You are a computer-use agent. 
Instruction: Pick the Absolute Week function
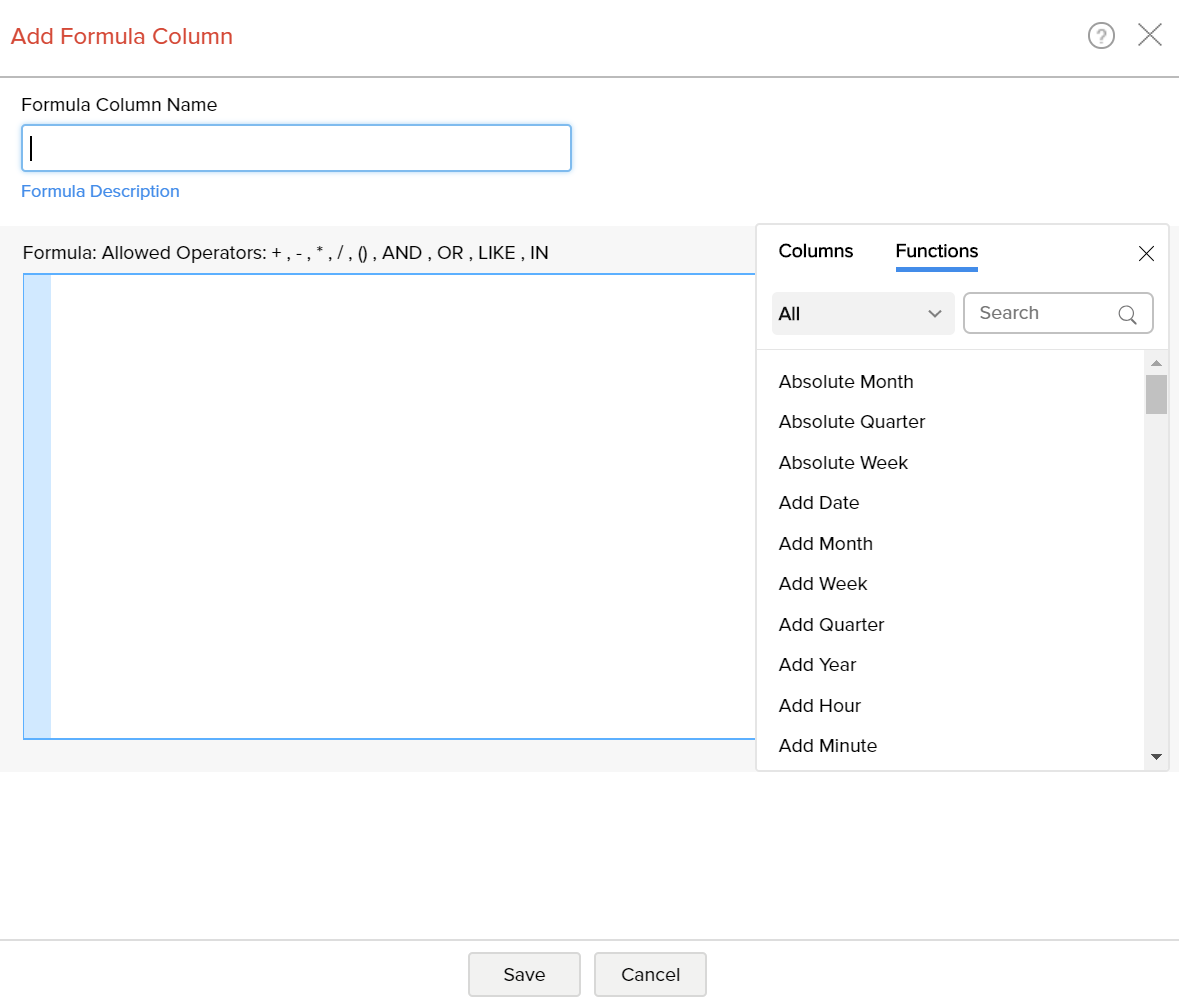843,462
